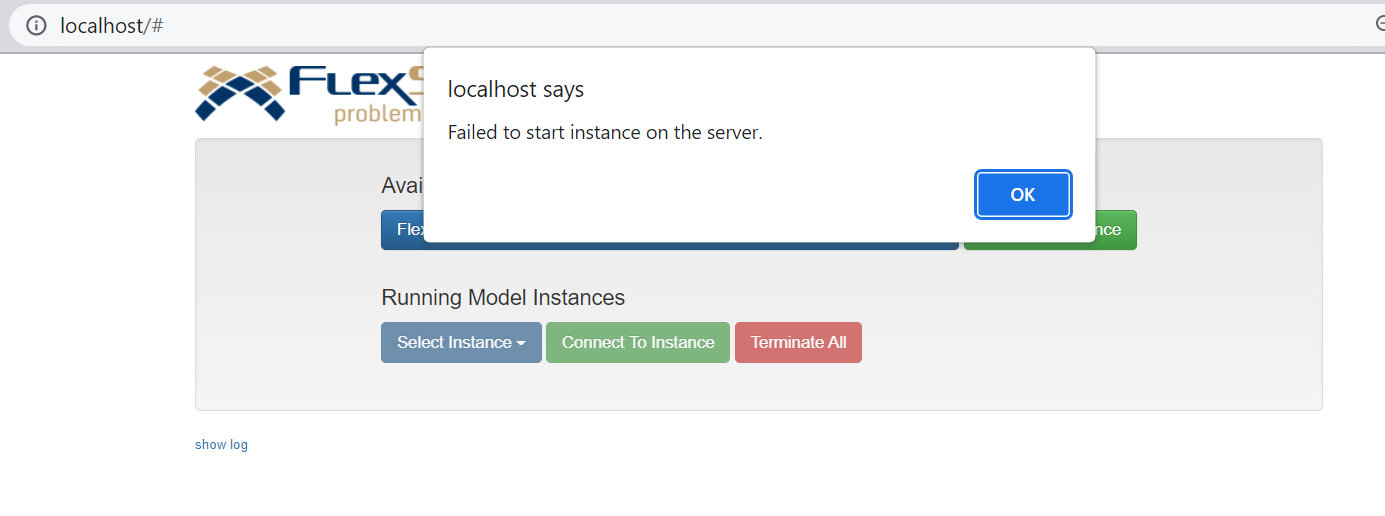Click the caret arrow on Select Instance
The height and width of the screenshot is (516, 1385).
521,343
